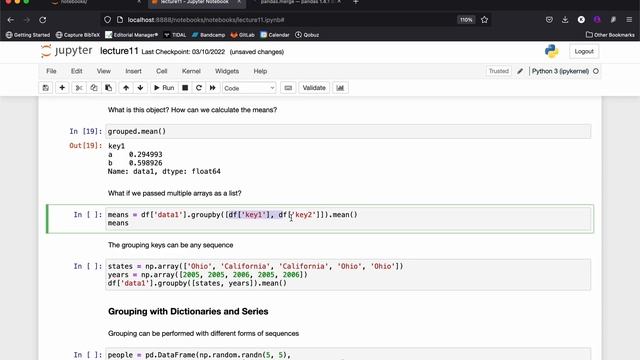The width and height of the screenshot is (640, 360).
Task: Open the TIDAL bookmark
Action: coord(175,35)
